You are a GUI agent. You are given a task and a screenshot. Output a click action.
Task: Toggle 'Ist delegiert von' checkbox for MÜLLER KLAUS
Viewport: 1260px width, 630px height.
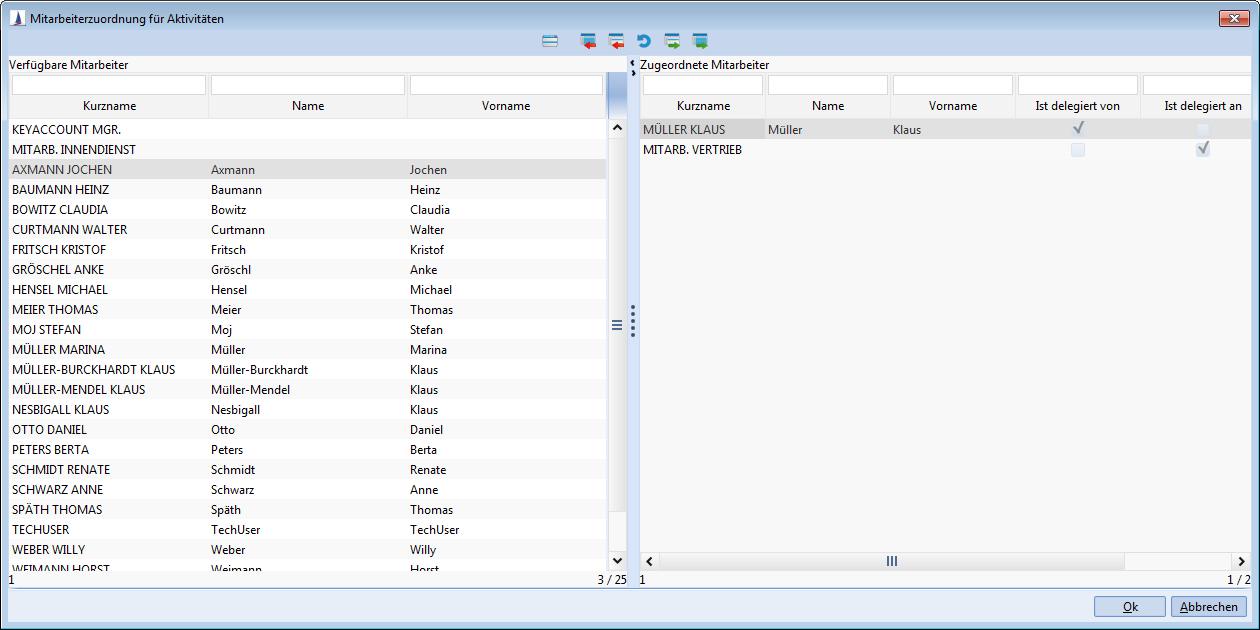1078,129
